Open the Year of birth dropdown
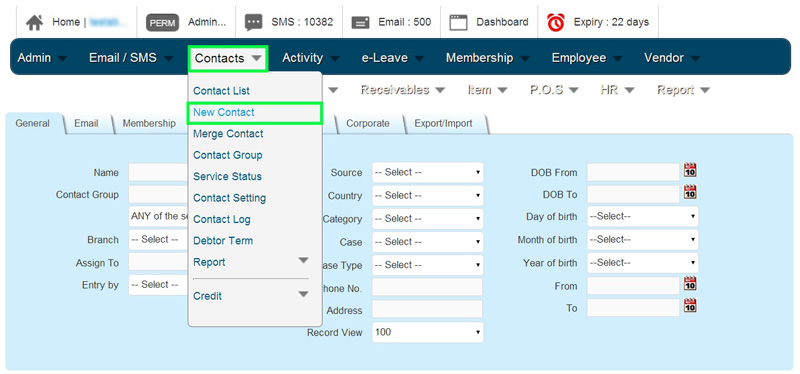Viewport: 800px width, 374px height. pos(642,263)
